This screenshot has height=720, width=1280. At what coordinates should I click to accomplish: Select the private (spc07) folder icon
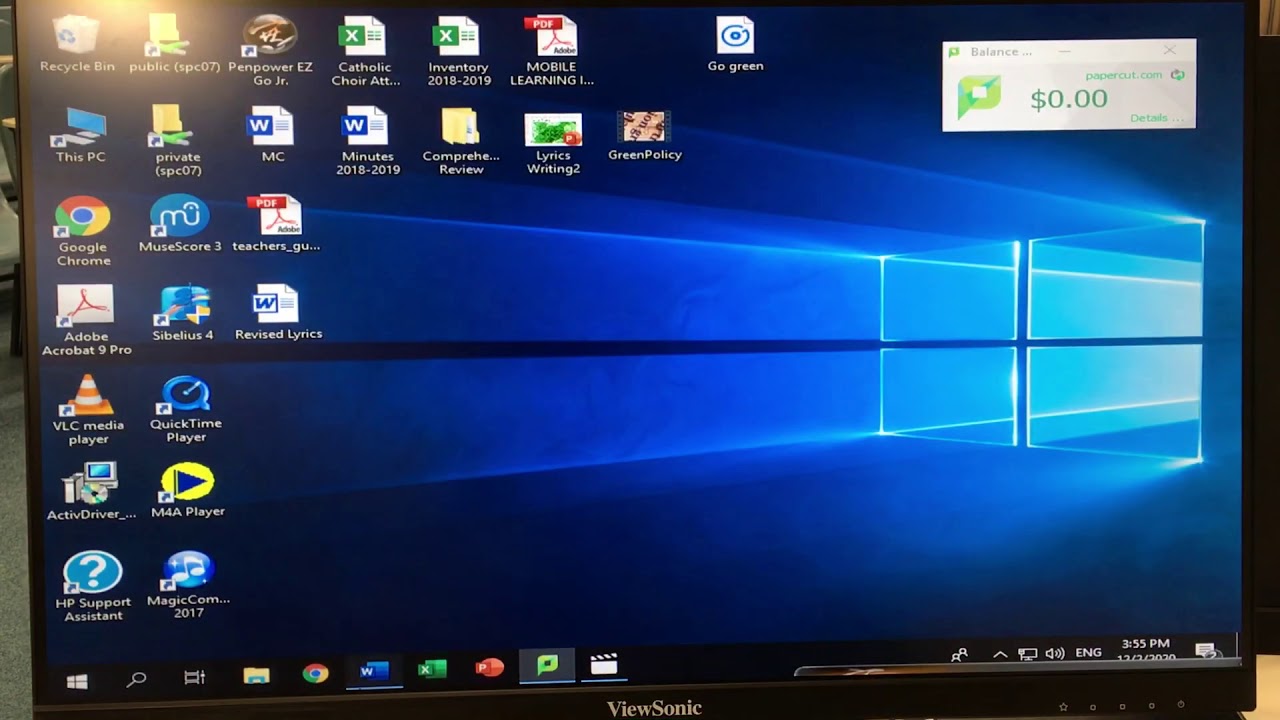click(178, 140)
